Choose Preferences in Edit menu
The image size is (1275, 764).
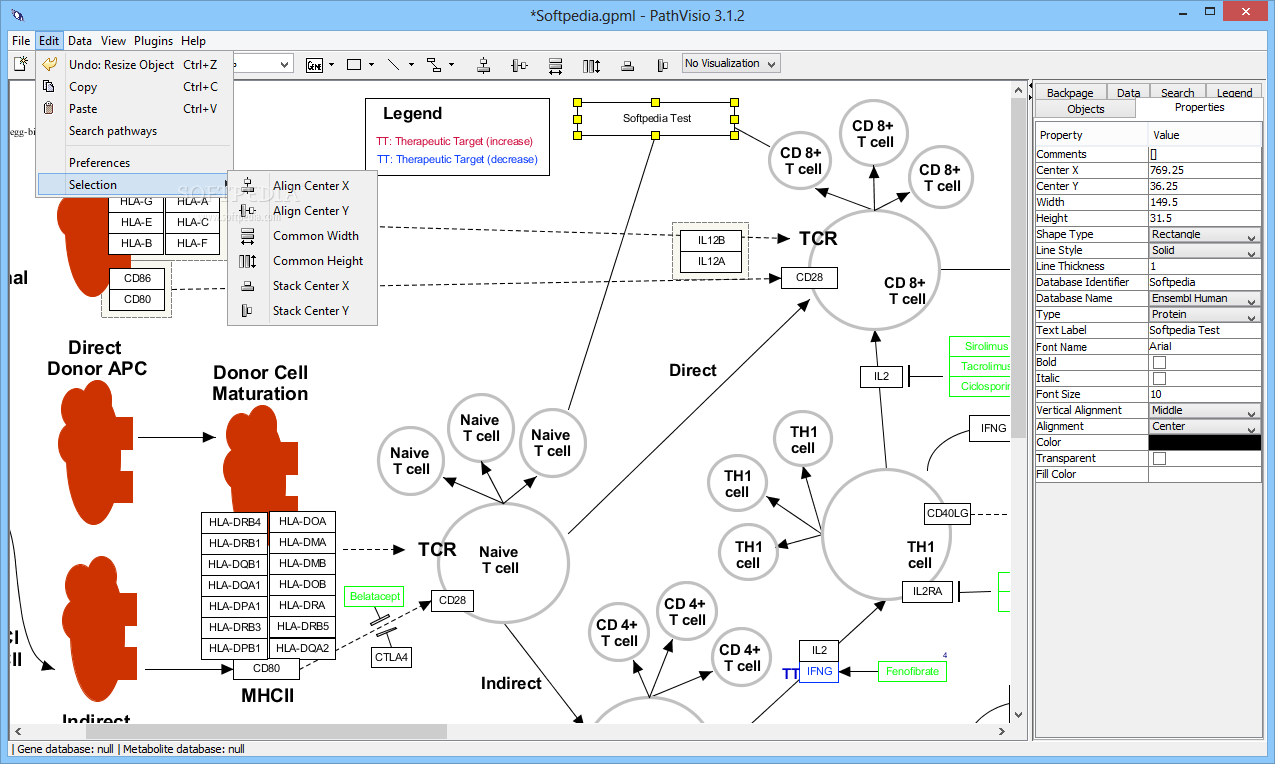click(134, 162)
